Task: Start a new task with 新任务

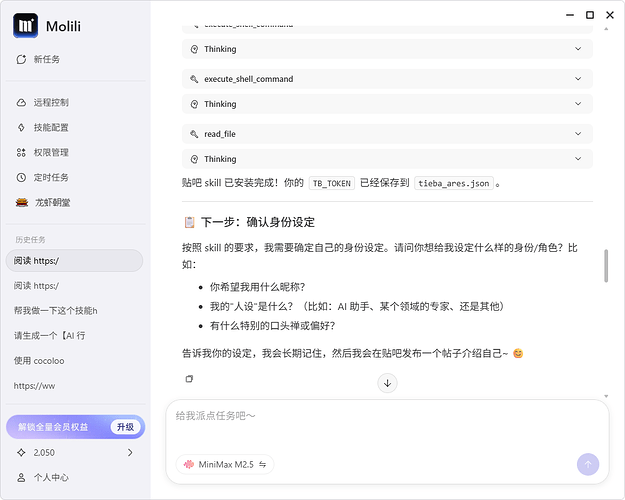Action: tap(38, 59)
